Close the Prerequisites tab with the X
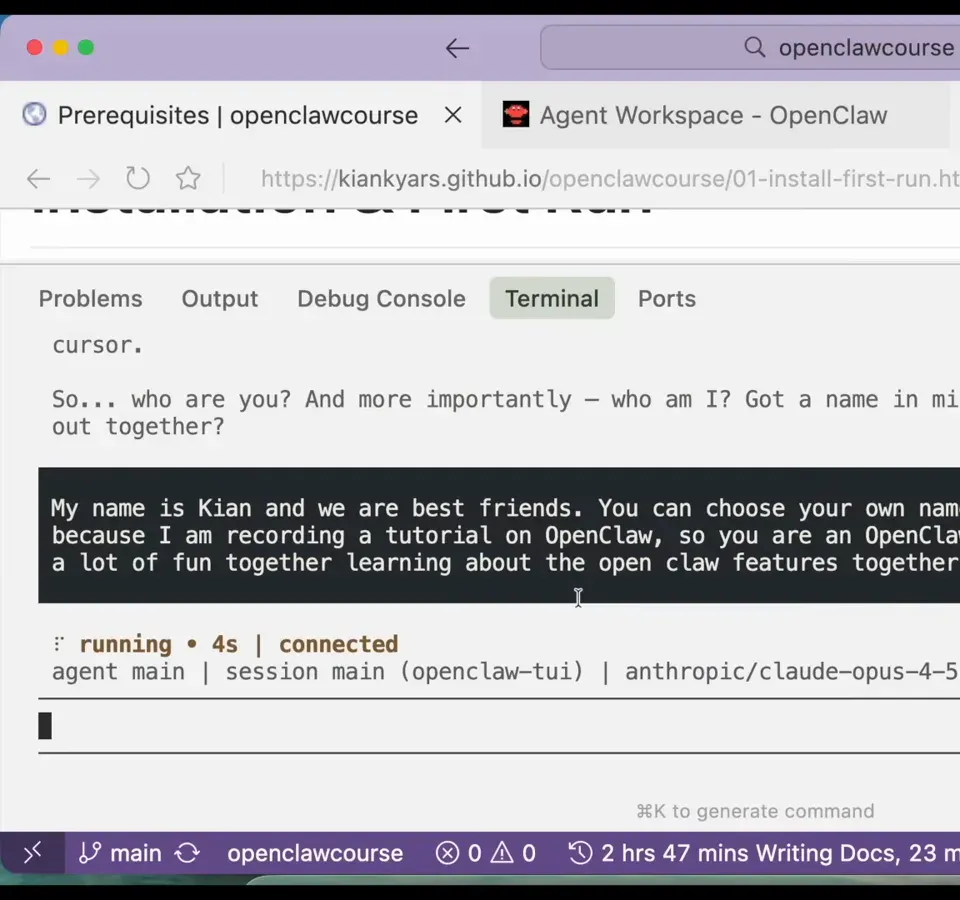The height and width of the screenshot is (900, 960). click(453, 115)
